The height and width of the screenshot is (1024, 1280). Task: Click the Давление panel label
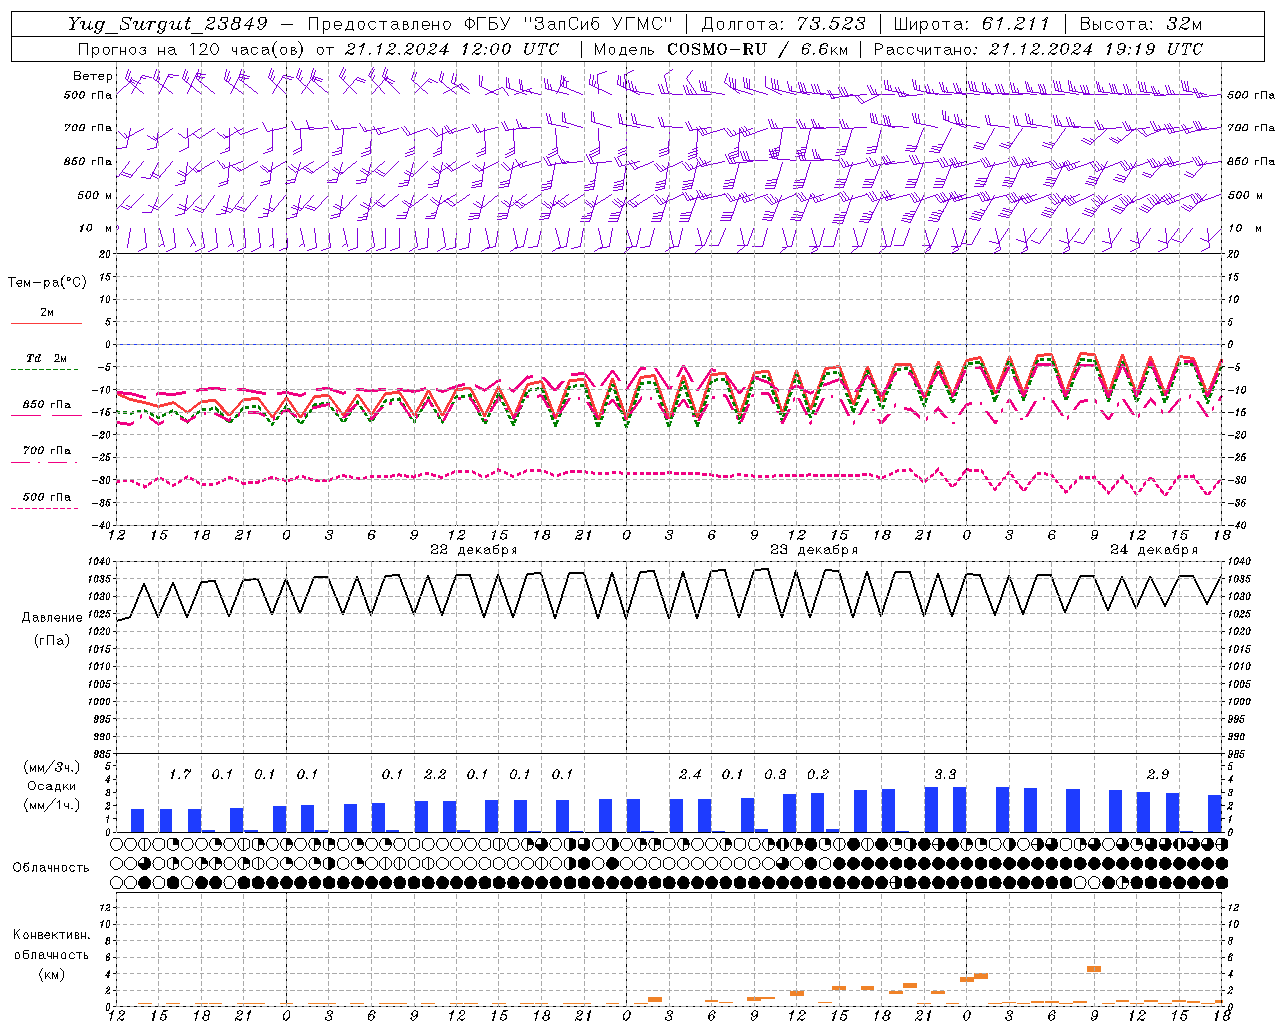(x=51, y=618)
